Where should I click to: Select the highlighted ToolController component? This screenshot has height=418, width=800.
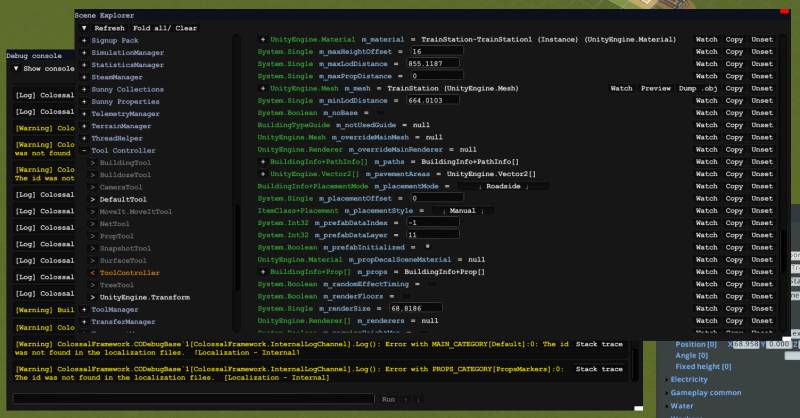click(x=130, y=273)
